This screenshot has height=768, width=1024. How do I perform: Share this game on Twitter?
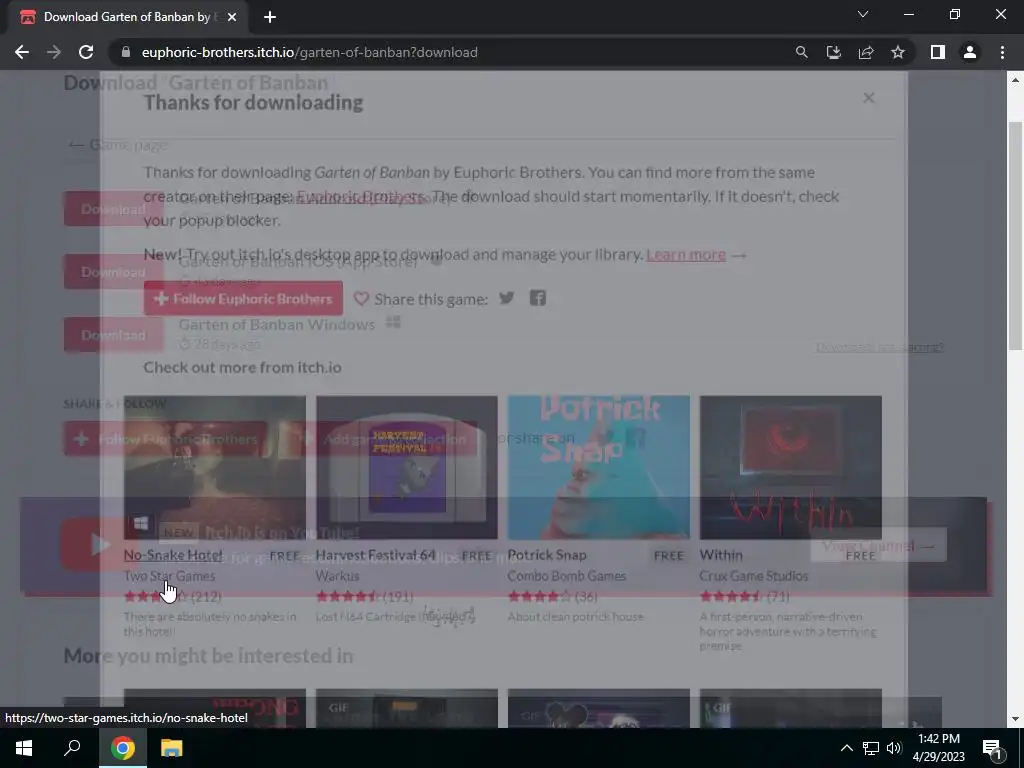pyautogui.click(x=507, y=298)
